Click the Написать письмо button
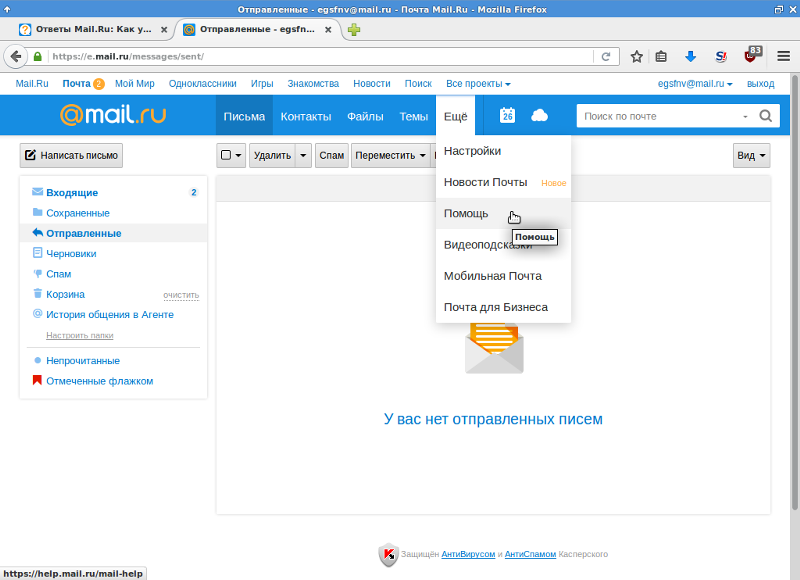This screenshot has width=800, height=580. coord(71,156)
